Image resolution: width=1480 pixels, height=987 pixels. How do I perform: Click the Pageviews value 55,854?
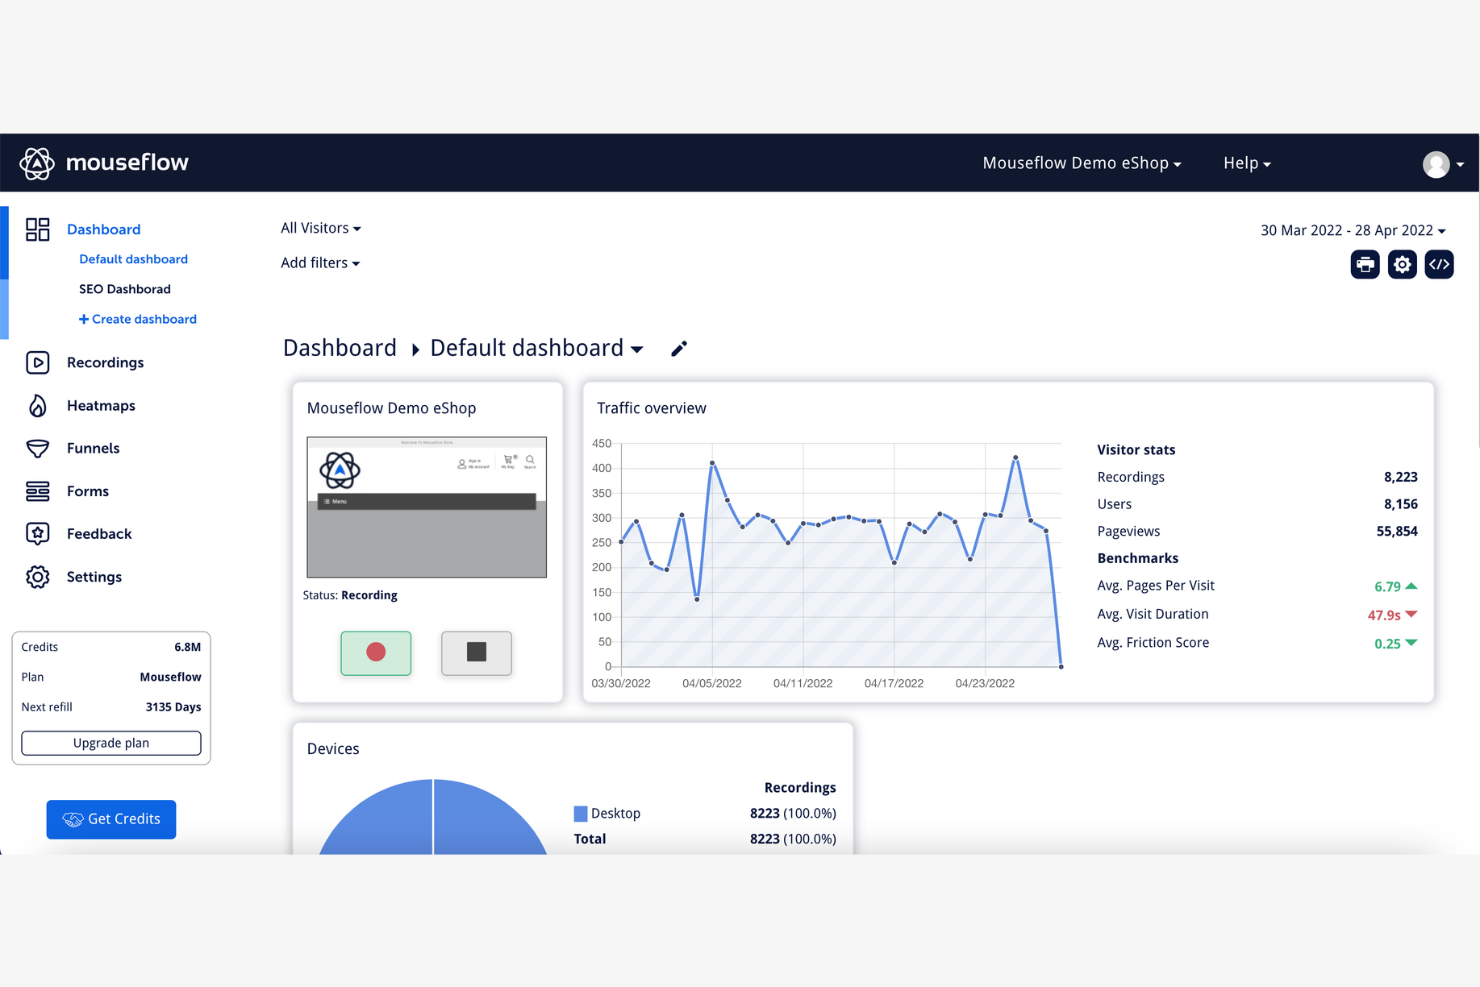[1397, 531]
